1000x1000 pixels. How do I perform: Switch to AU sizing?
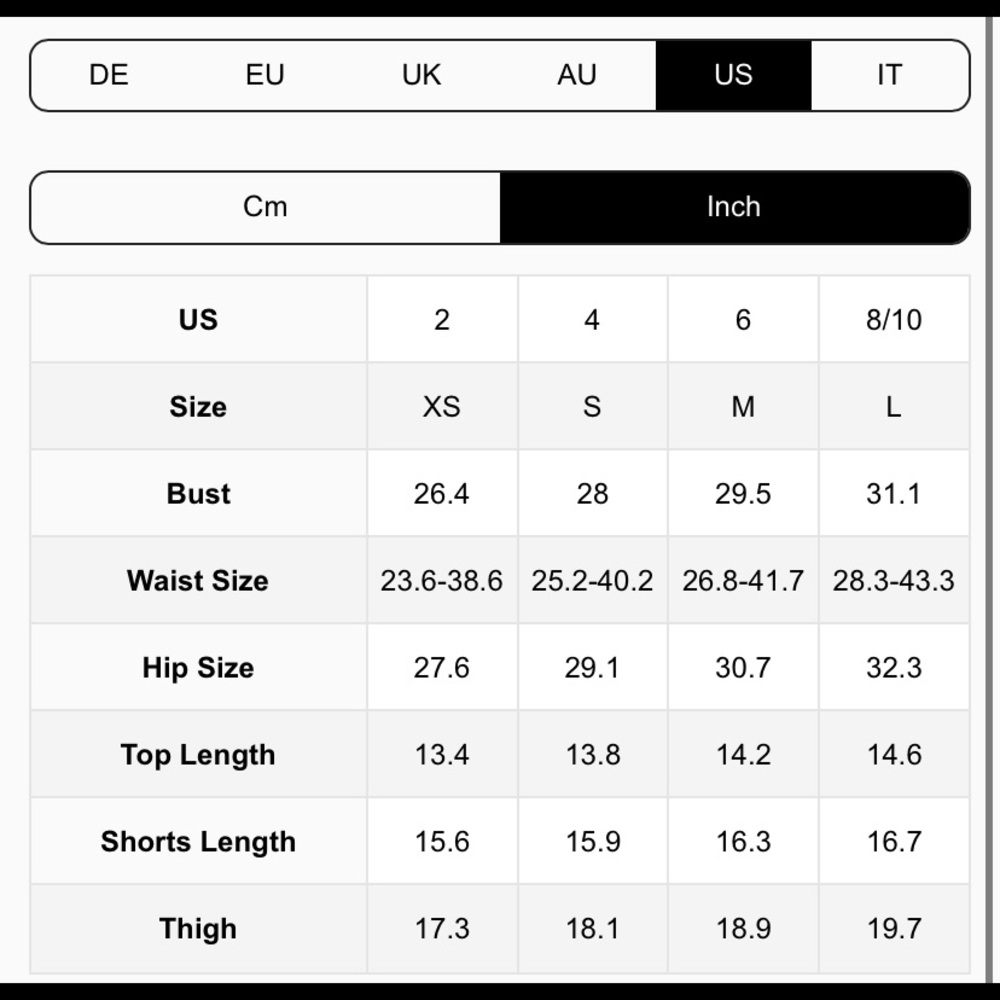(x=577, y=75)
